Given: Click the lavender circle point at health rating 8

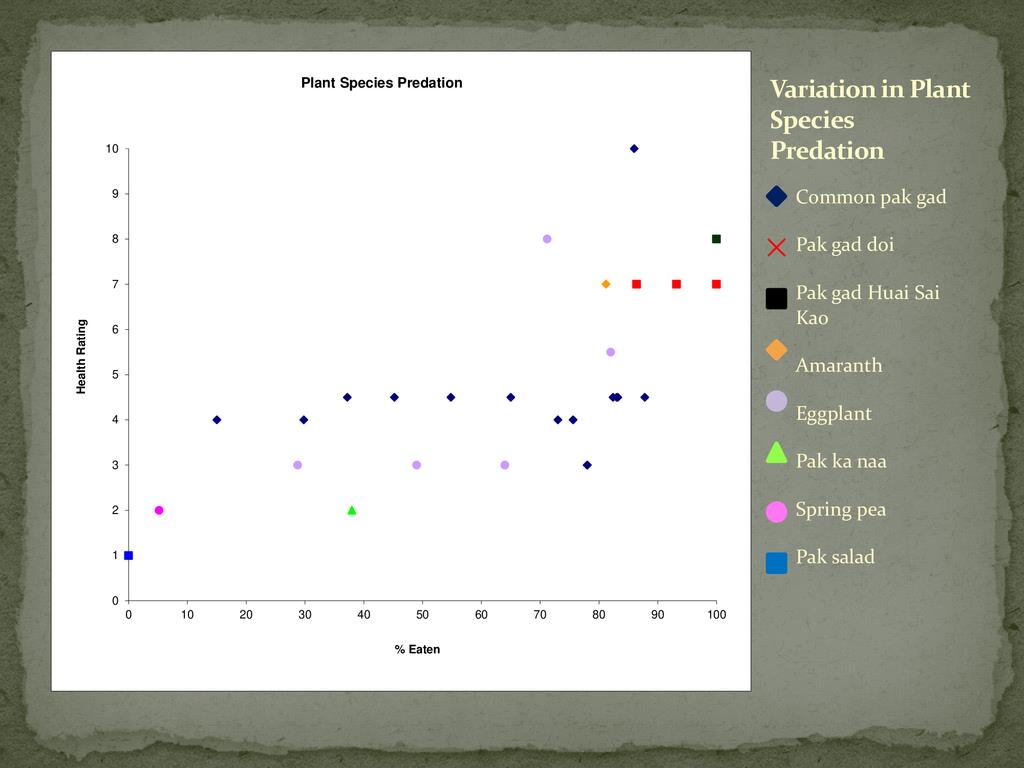Looking at the screenshot, I should [x=547, y=239].
